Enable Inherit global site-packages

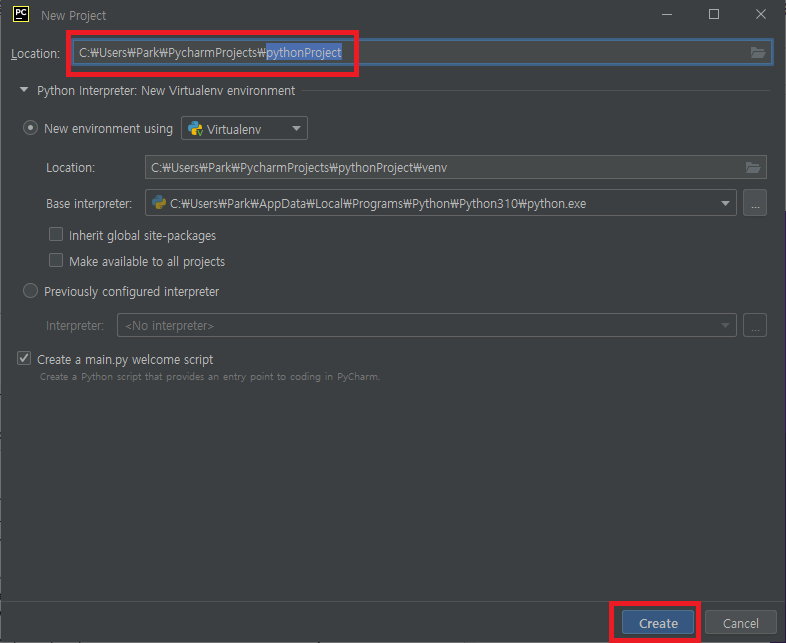pyautogui.click(x=56, y=235)
